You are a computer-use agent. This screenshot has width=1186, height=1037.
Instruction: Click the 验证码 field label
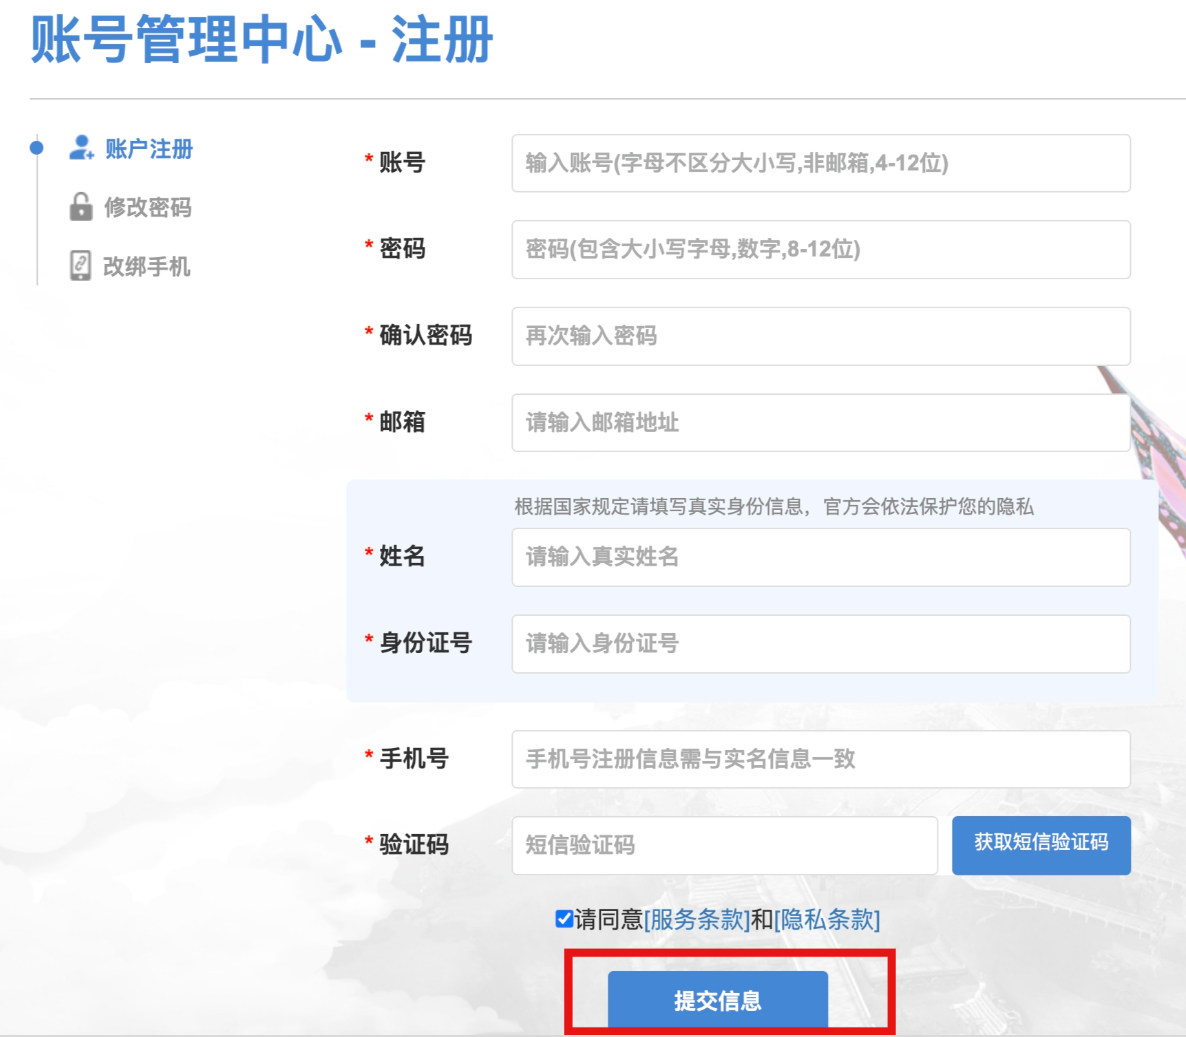pos(414,844)
